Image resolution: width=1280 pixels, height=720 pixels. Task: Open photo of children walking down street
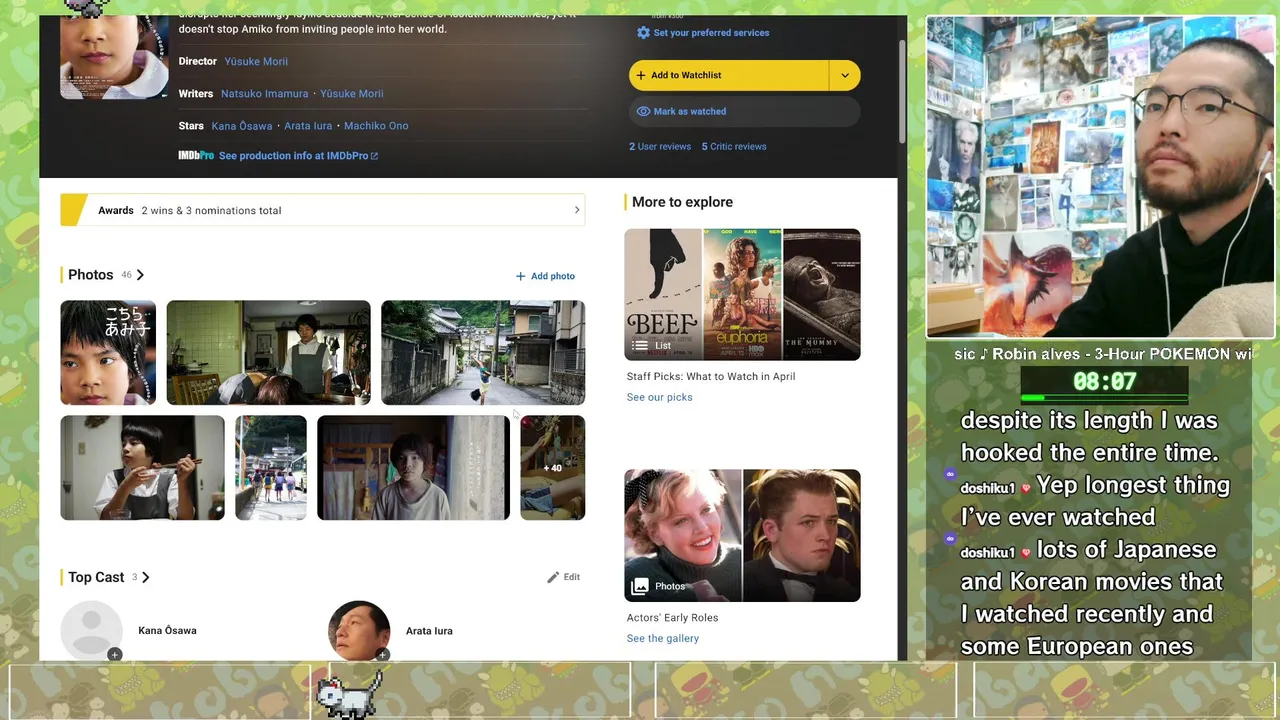coord(271,468)
